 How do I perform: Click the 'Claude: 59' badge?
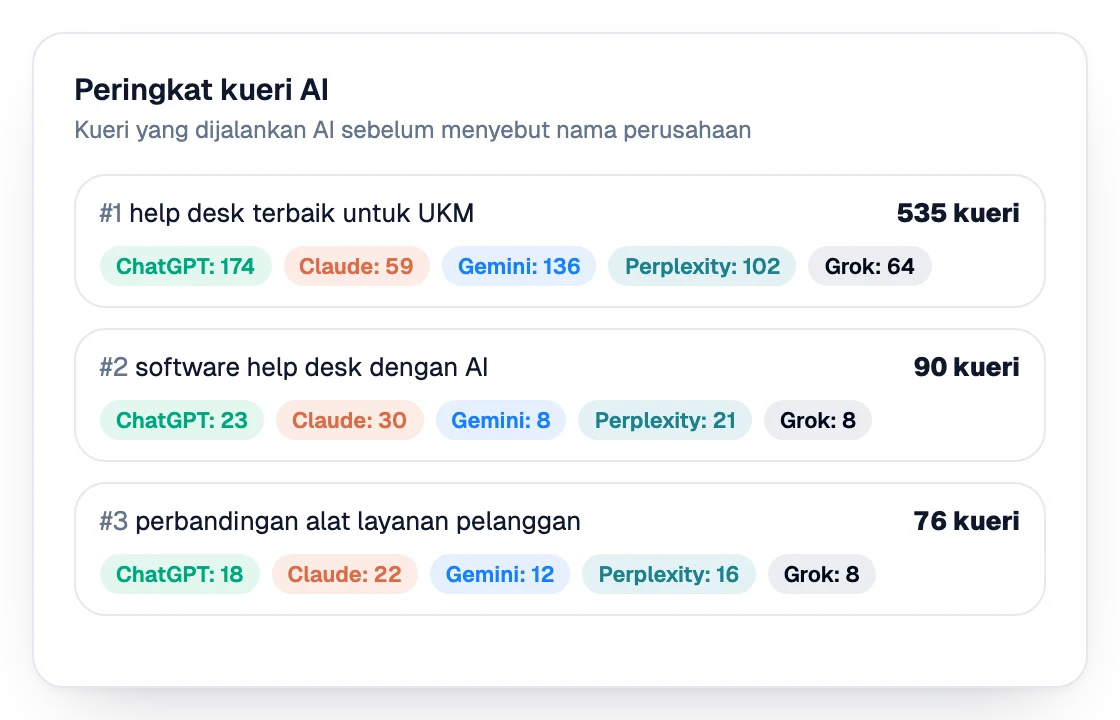[356, 266]
